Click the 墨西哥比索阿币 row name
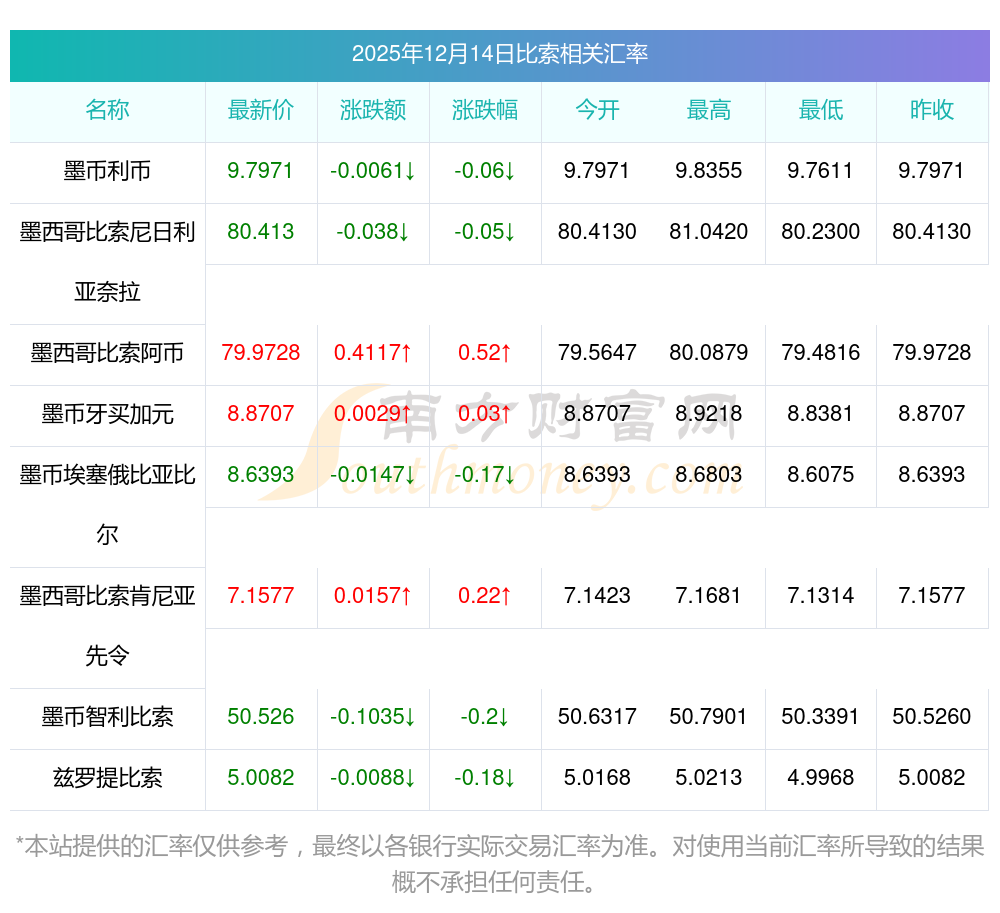1000x913 pixels. point(107,353)
